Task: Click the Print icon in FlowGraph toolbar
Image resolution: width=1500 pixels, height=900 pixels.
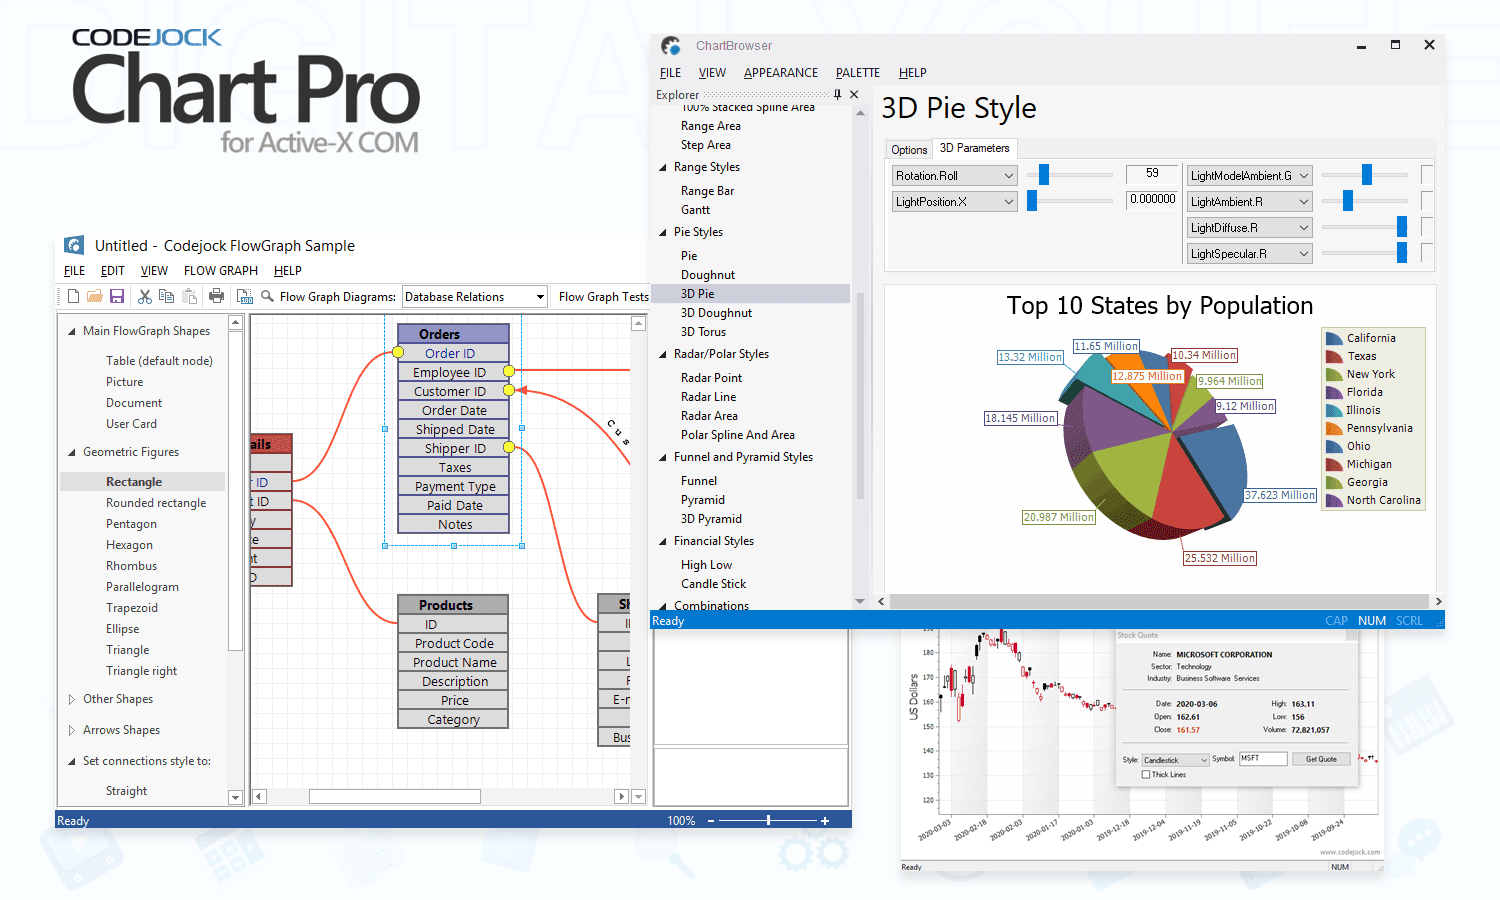Action: [216, 296]
